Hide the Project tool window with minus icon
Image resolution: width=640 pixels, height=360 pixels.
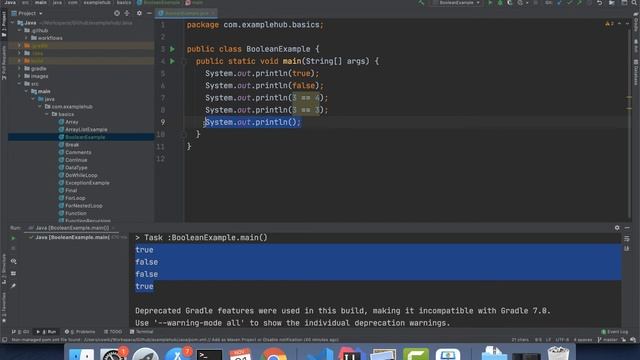pyautogui.click(x=149, y=13)
